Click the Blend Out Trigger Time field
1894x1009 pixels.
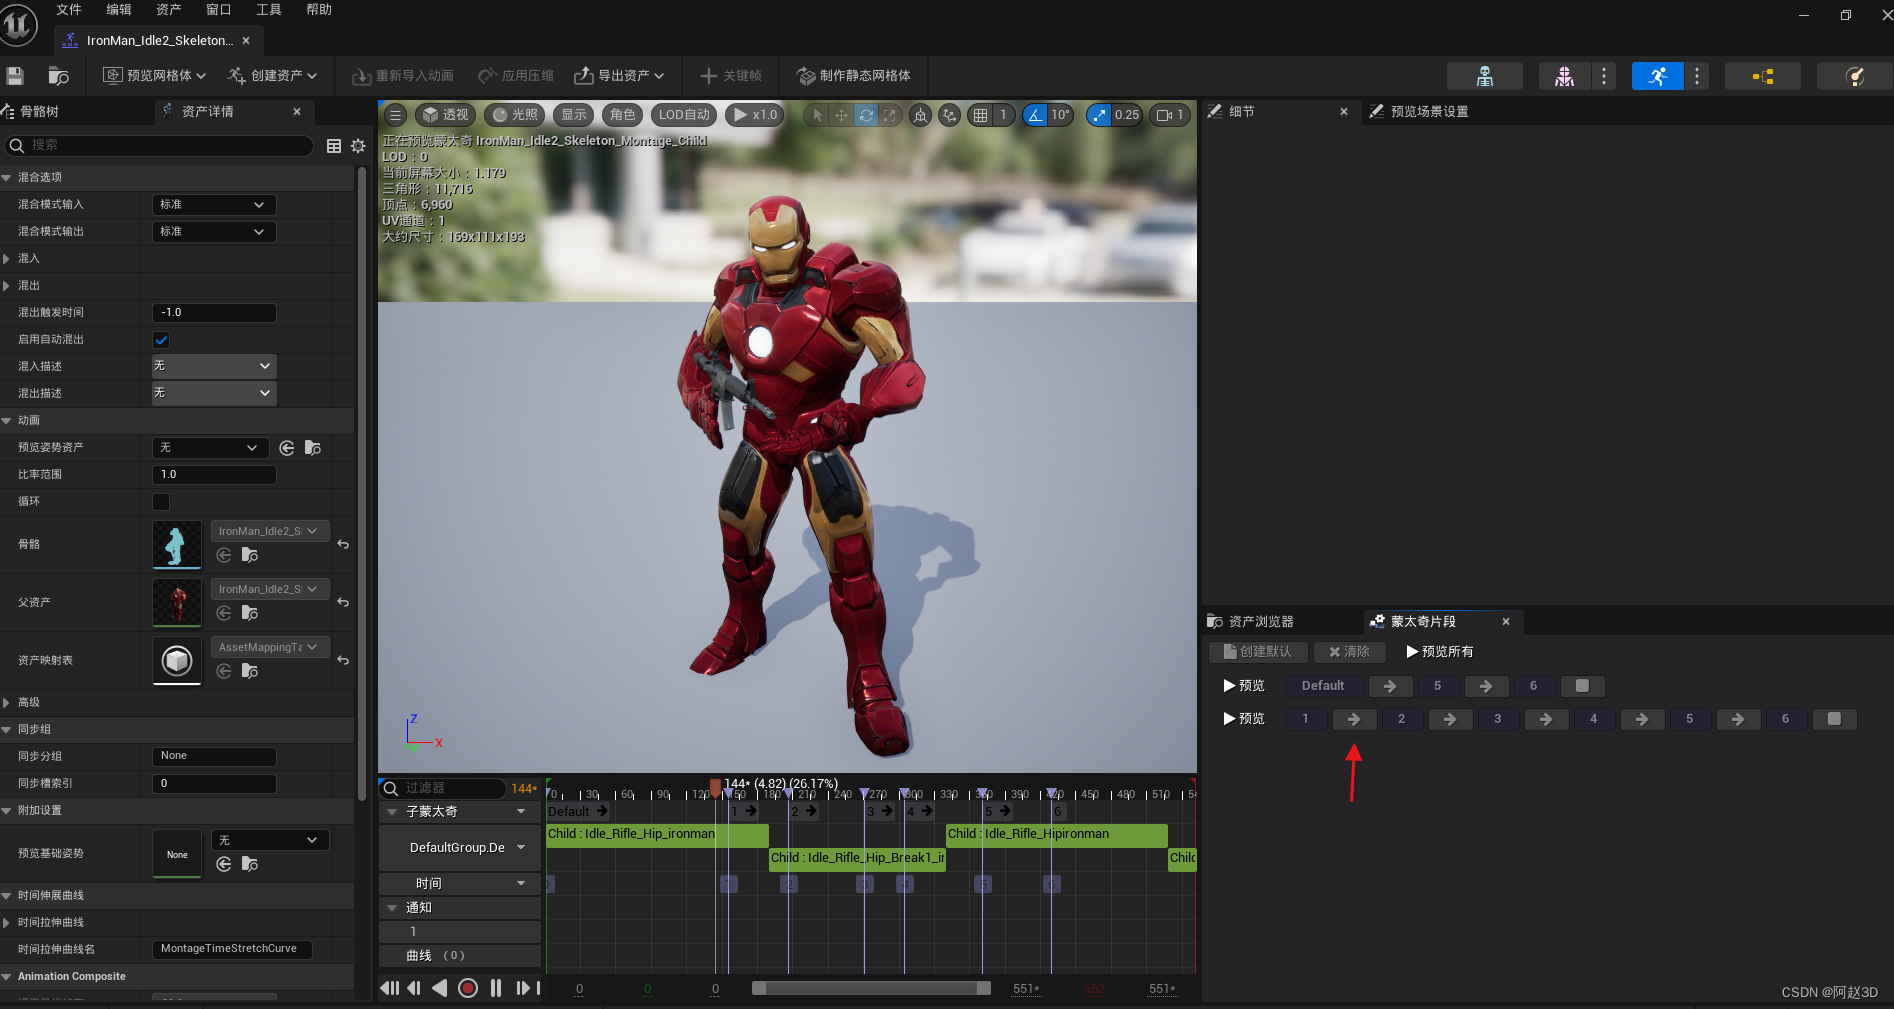click(214, 313)
